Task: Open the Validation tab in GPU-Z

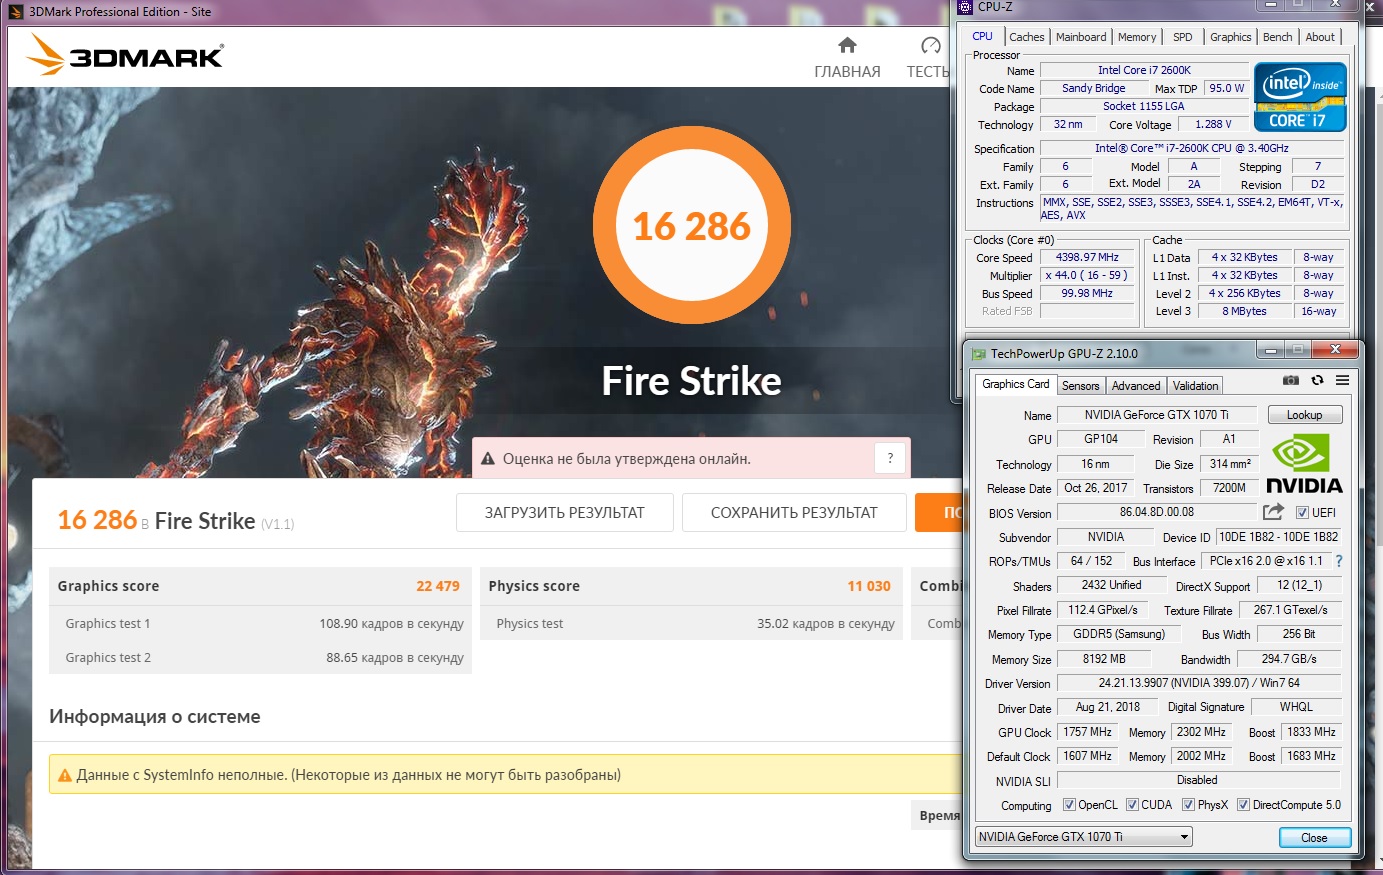Action: pos(1195,385)
